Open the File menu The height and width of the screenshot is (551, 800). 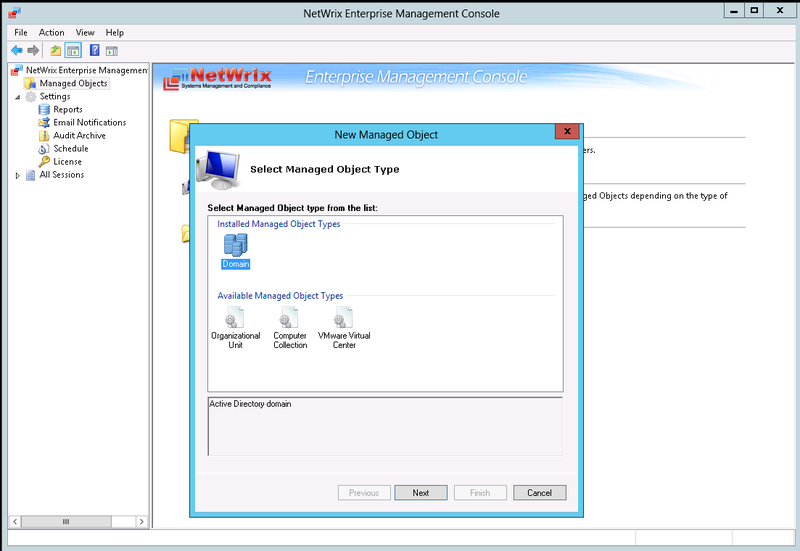point(21,33)
